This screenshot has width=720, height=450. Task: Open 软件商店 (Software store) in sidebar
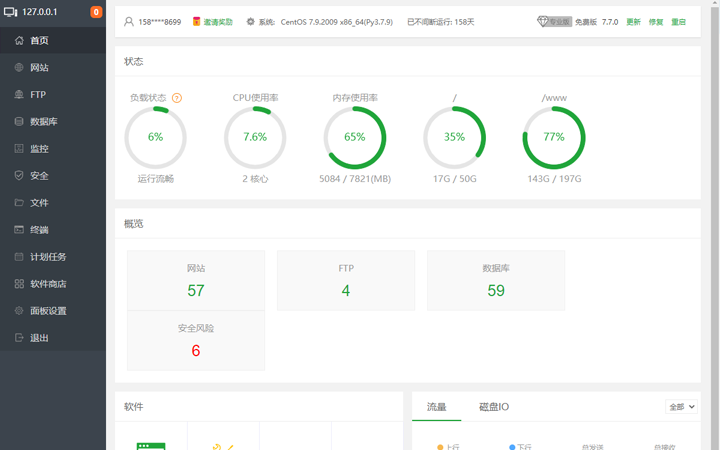48,284
